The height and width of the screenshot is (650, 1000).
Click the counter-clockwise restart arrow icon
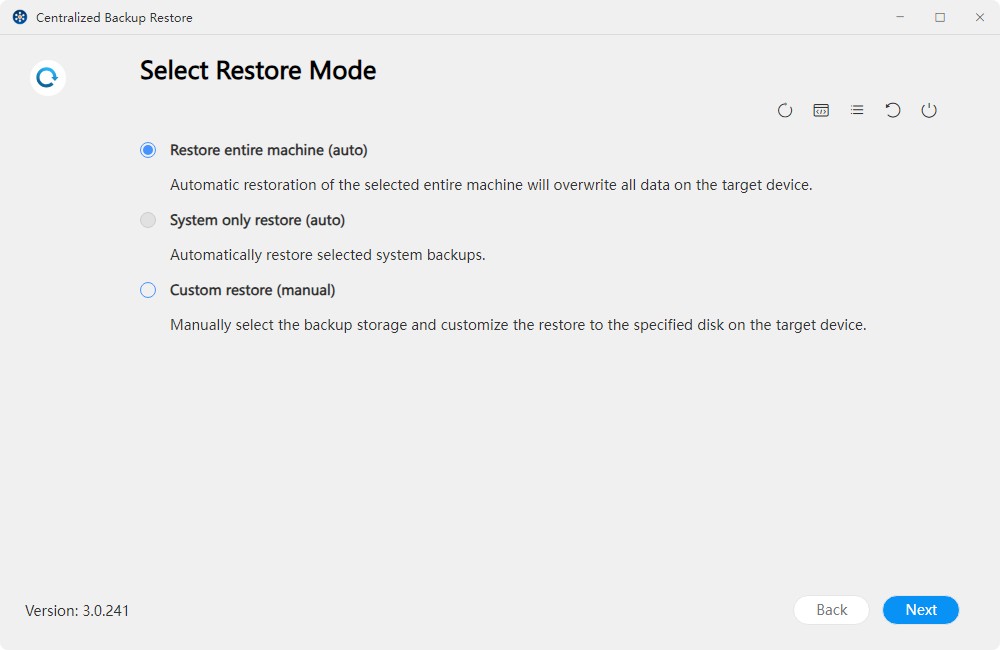click(893, 111)
